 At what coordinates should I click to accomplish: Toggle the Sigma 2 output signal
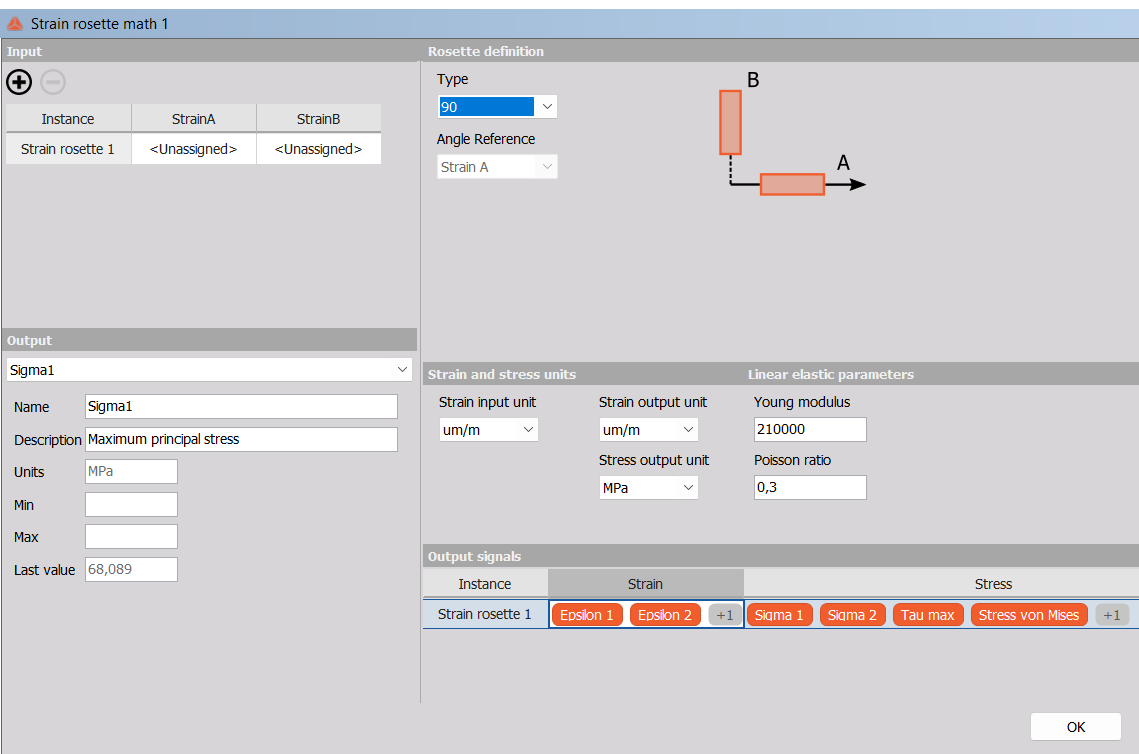click(x=853, y=615)
